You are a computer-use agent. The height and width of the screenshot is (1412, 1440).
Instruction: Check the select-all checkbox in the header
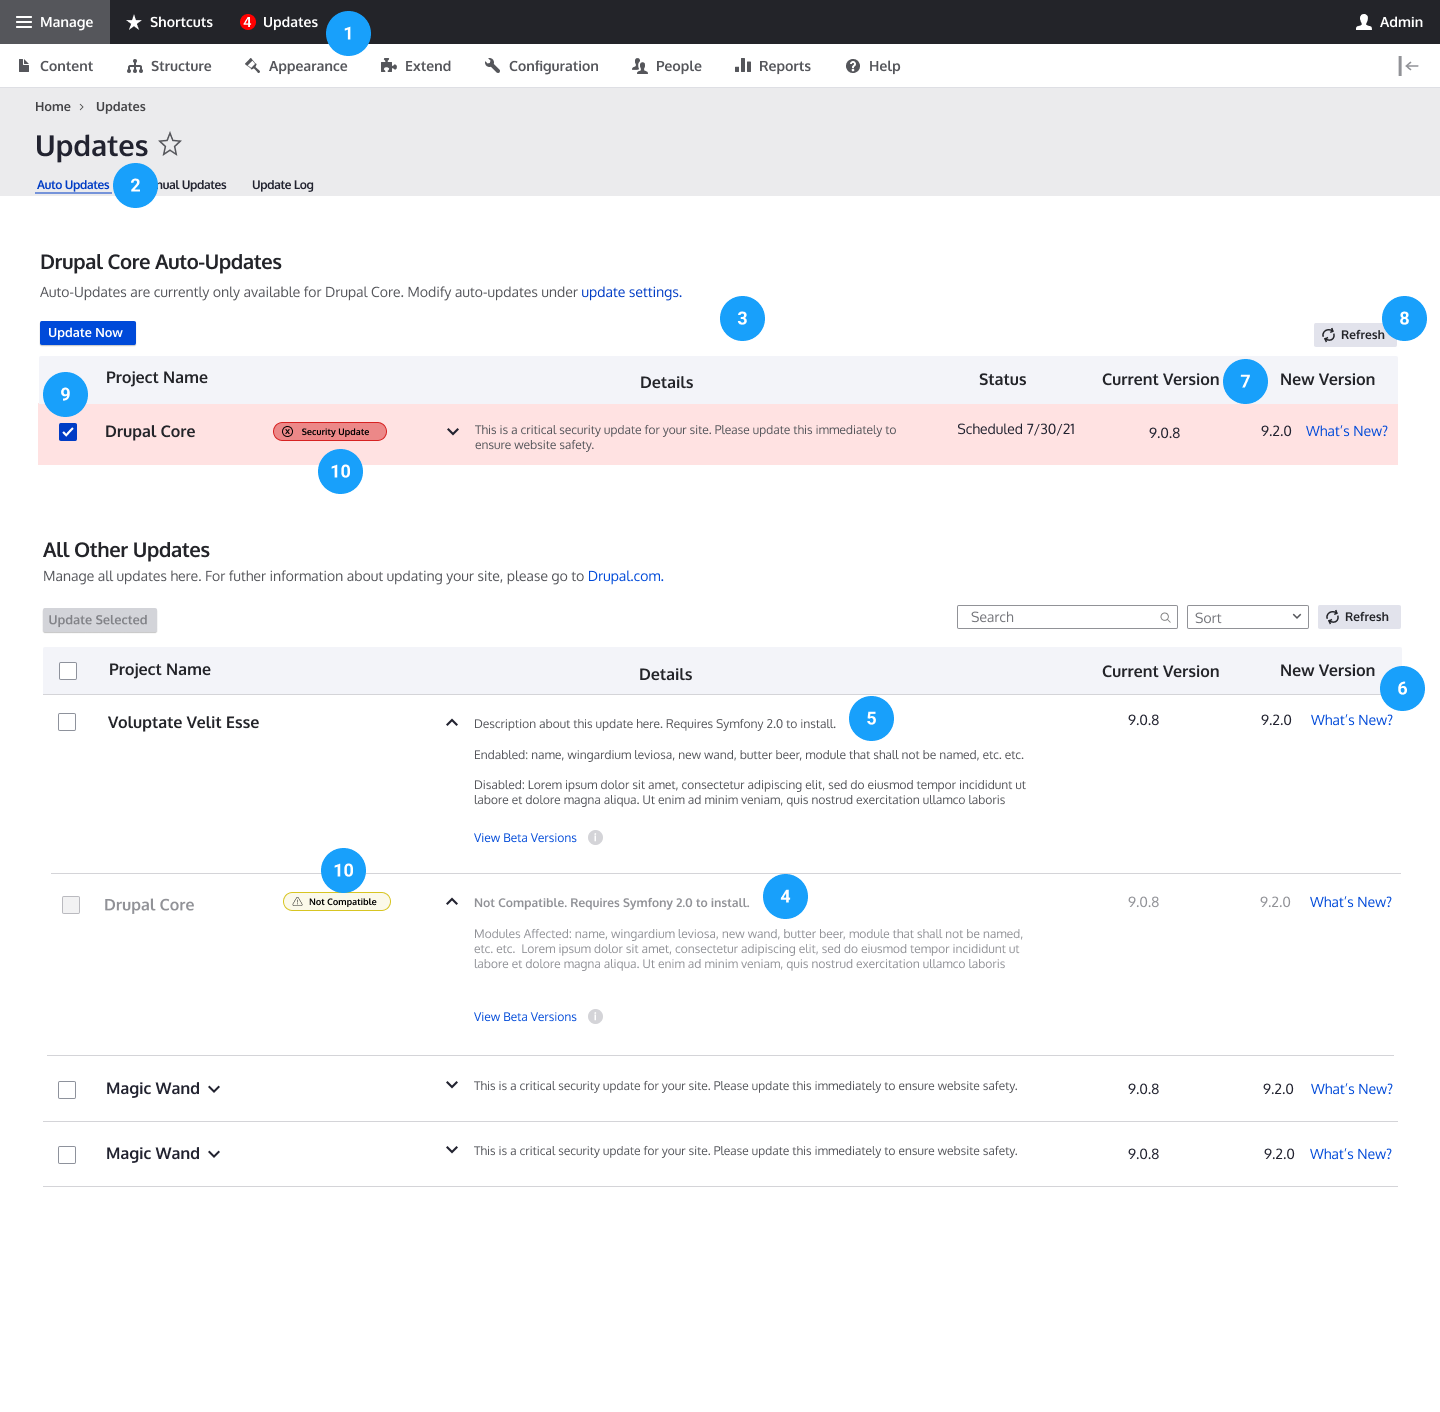[68, 671]
